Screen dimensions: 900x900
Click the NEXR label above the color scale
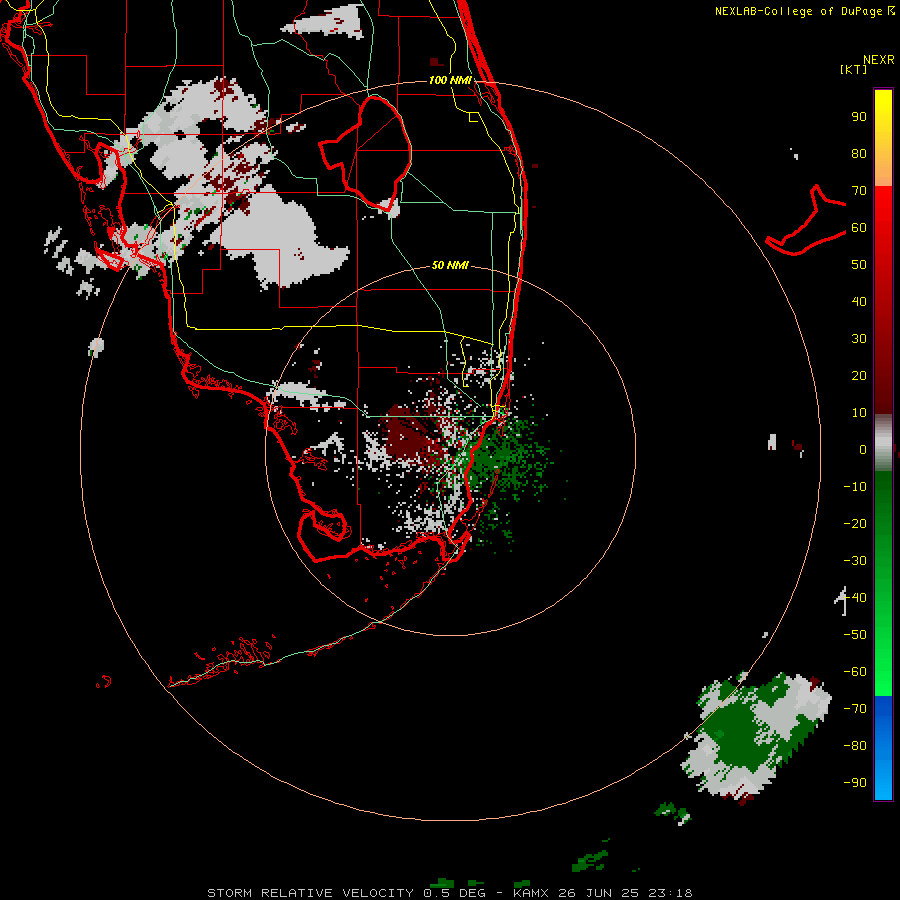coord(879,60)
